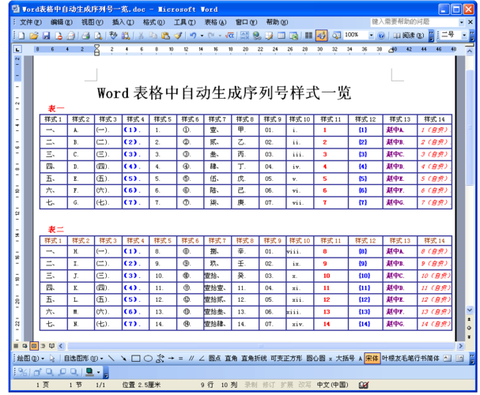The image size is (480, 395).
Task: Create a new blank document
Action: coord(22,35)
